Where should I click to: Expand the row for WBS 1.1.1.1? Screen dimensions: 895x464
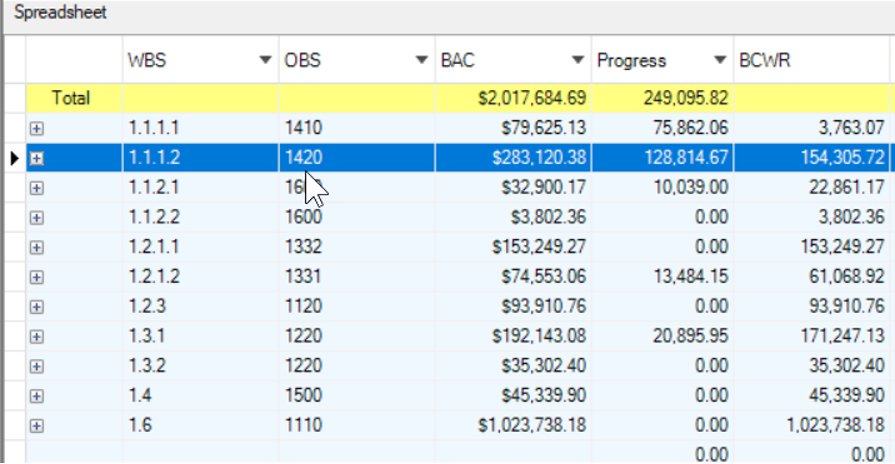[x=37, y=128]
